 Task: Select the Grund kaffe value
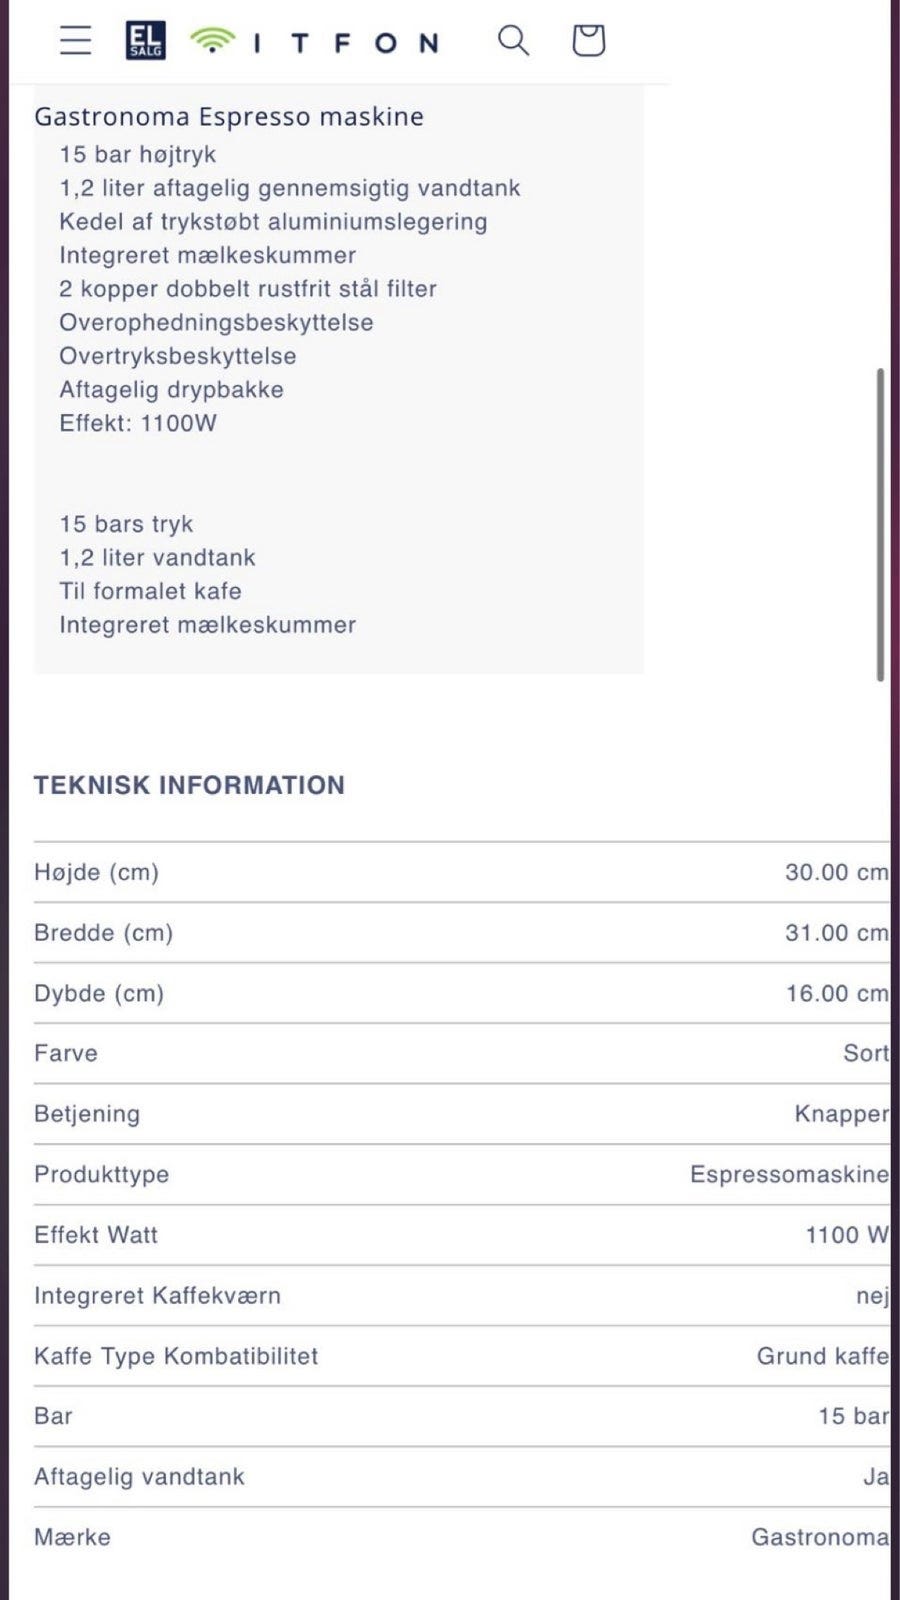pos(822,1356)
